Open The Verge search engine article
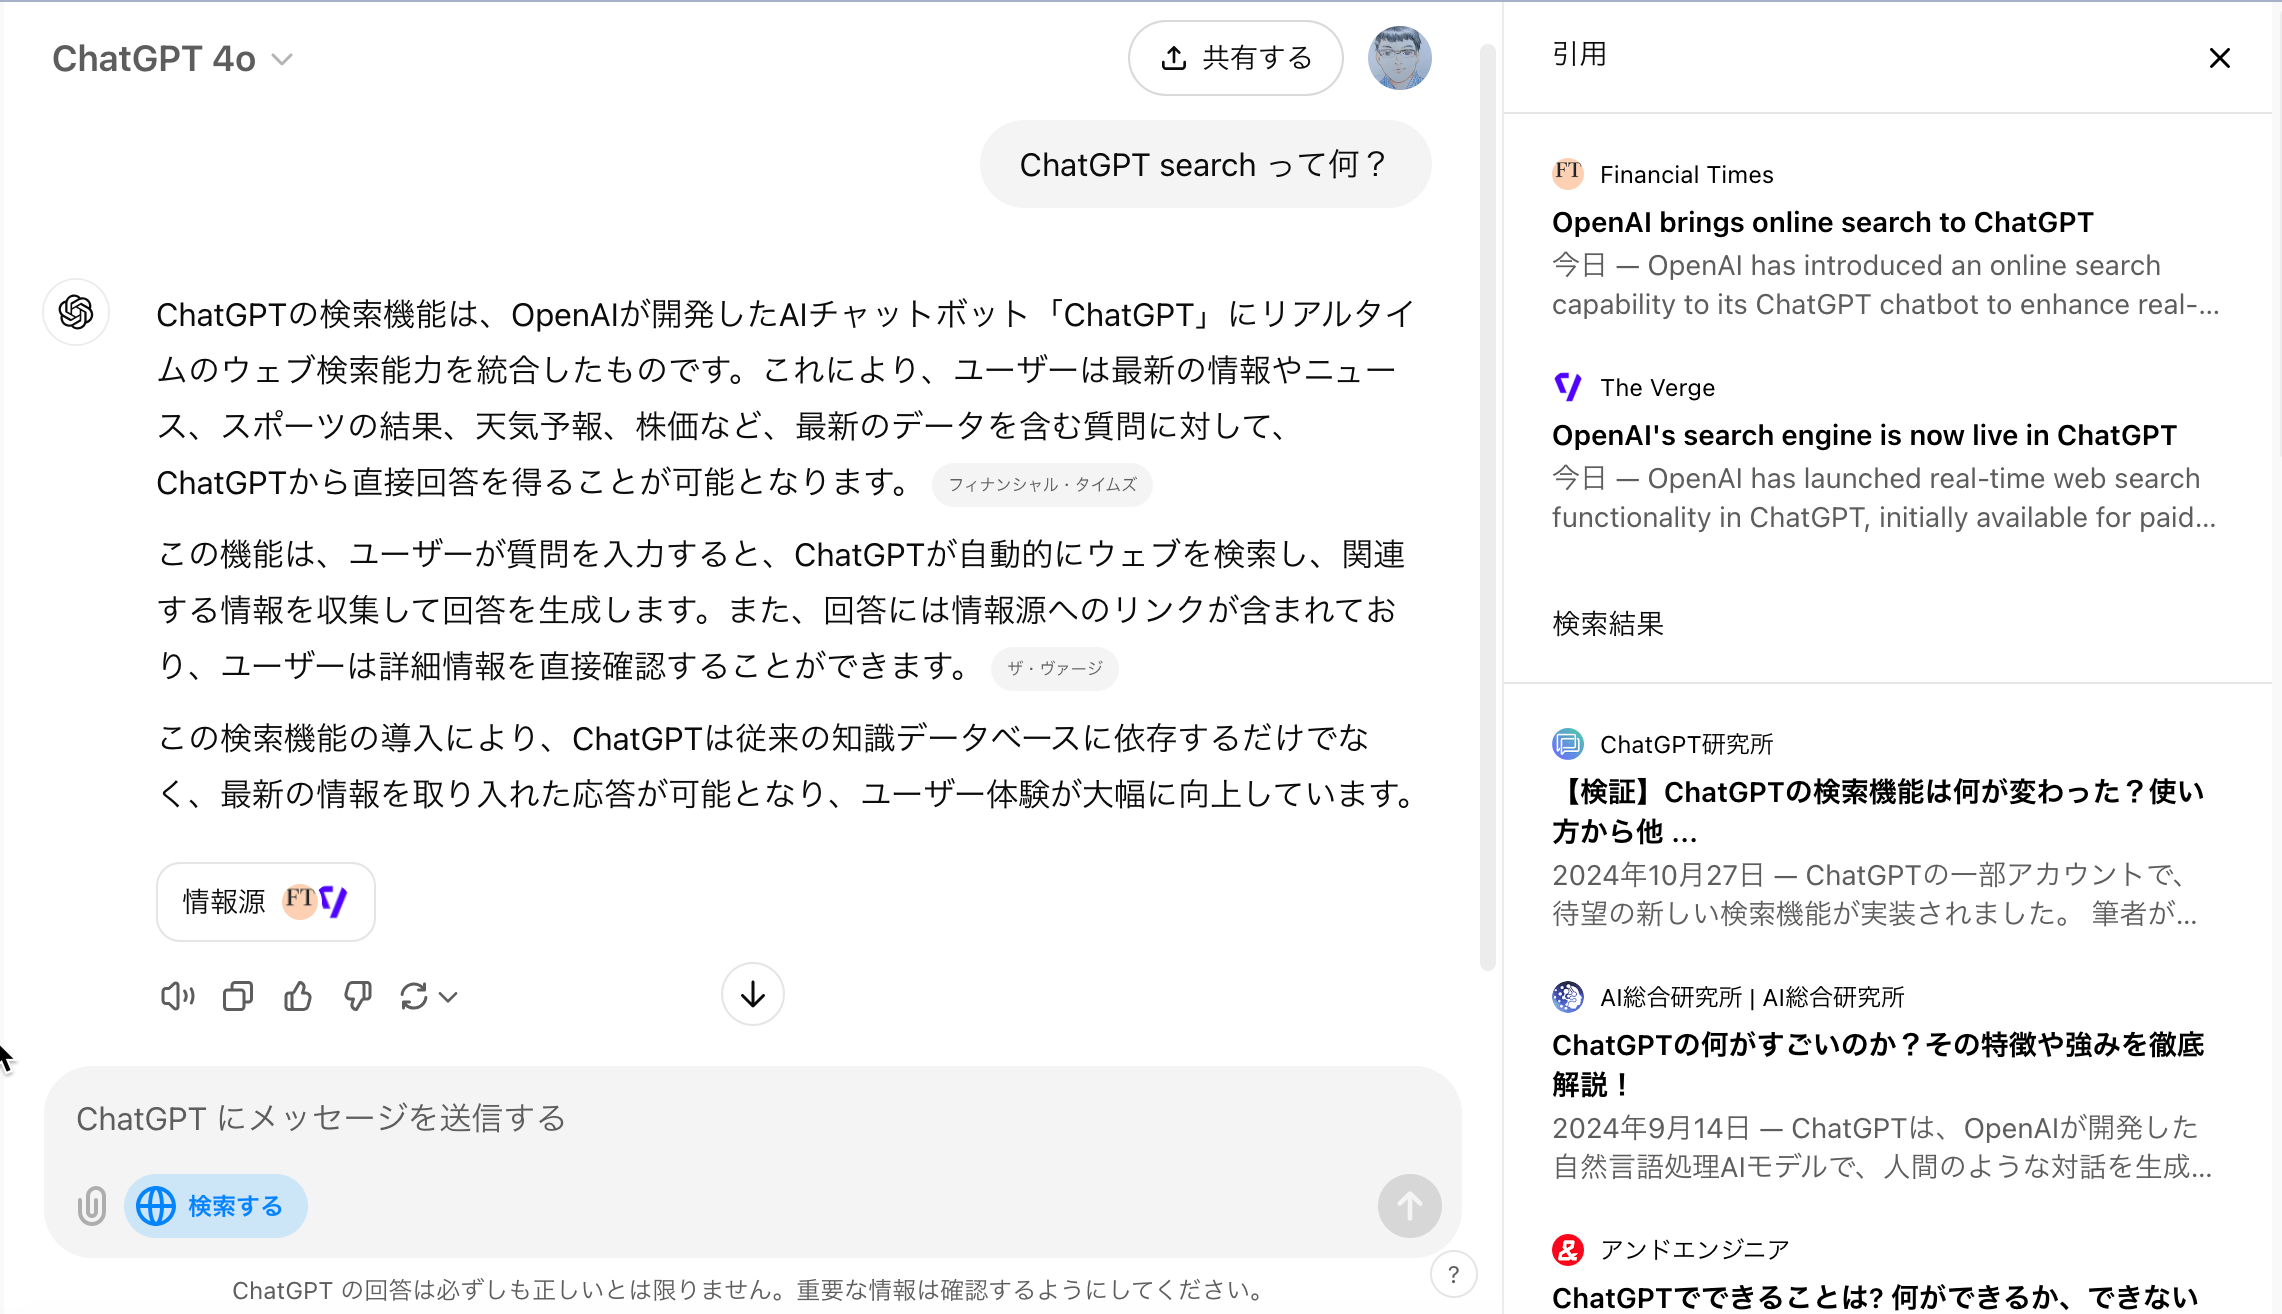Screen dimensions: 2282x1314 click(x=1863, y=435)
